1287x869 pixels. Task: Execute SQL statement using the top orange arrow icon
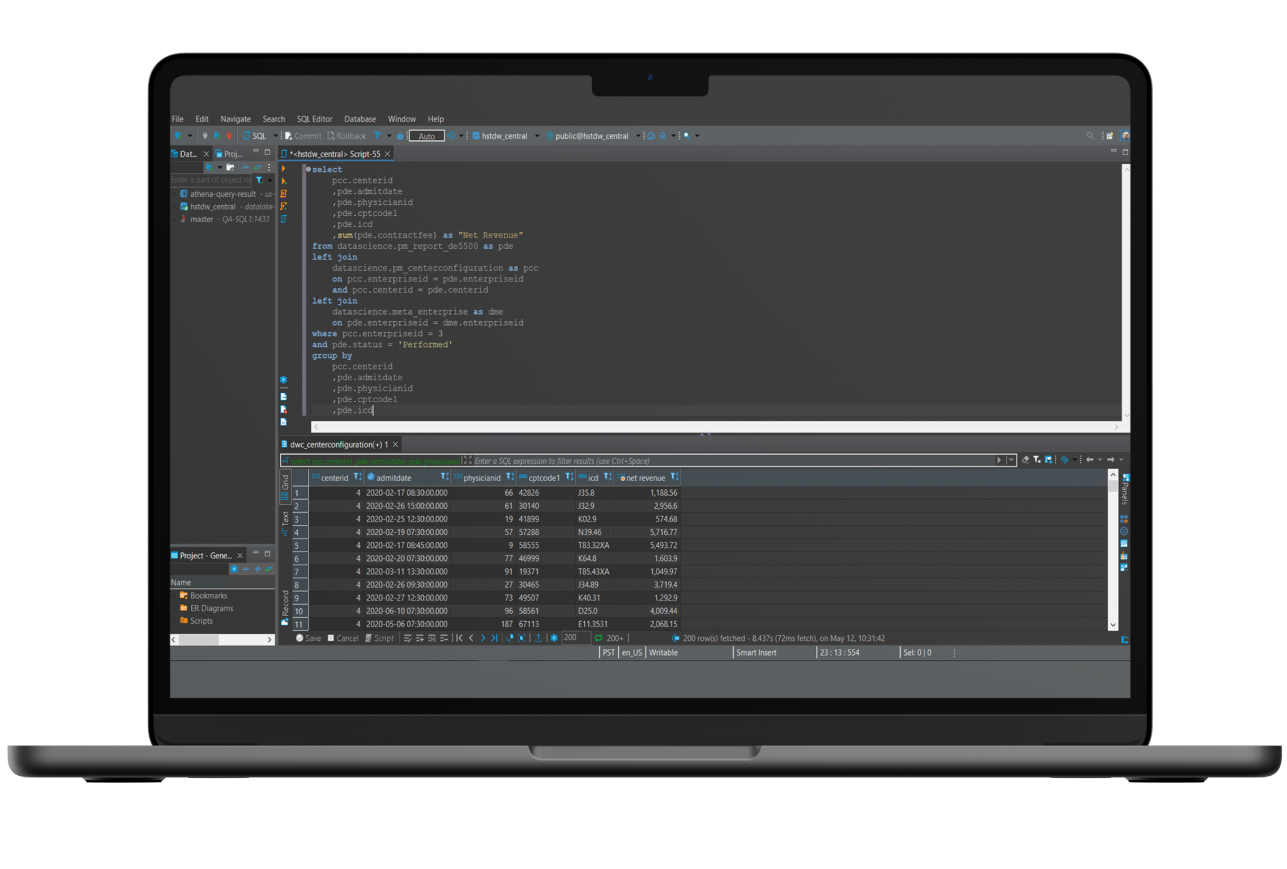tap(284, 170)
